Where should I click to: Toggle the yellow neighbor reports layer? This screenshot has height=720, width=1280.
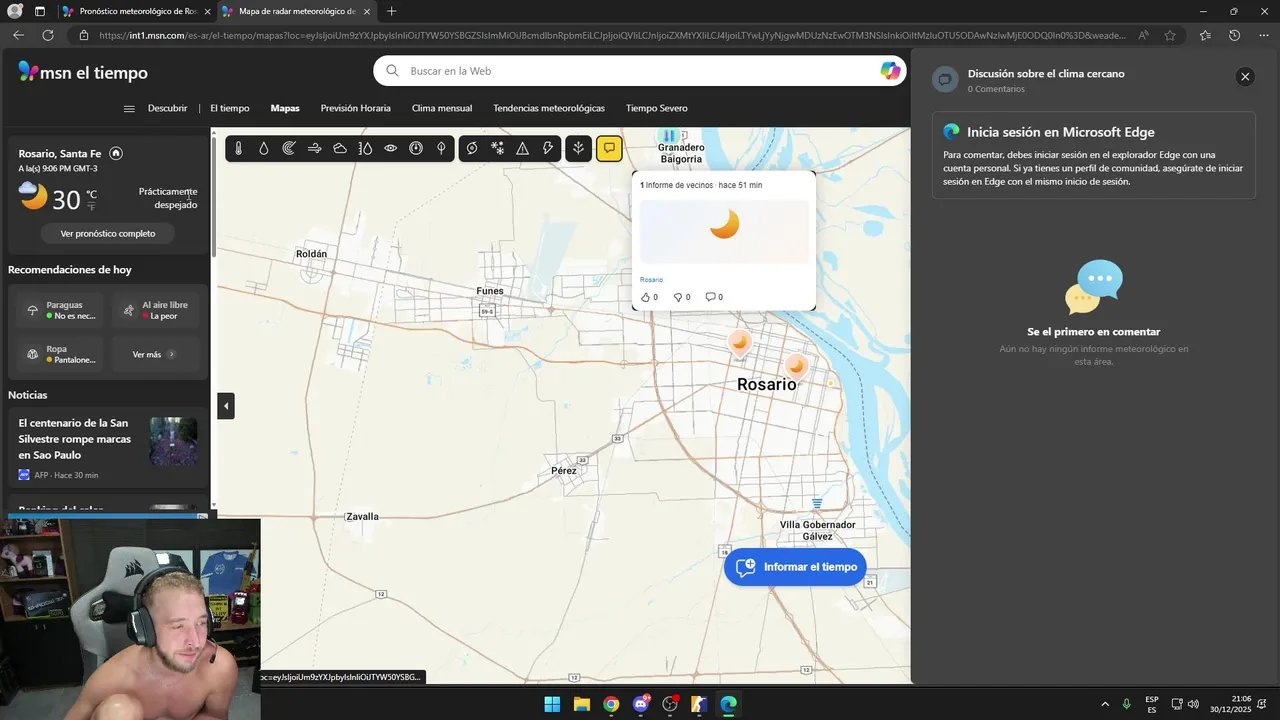[609, 148]
